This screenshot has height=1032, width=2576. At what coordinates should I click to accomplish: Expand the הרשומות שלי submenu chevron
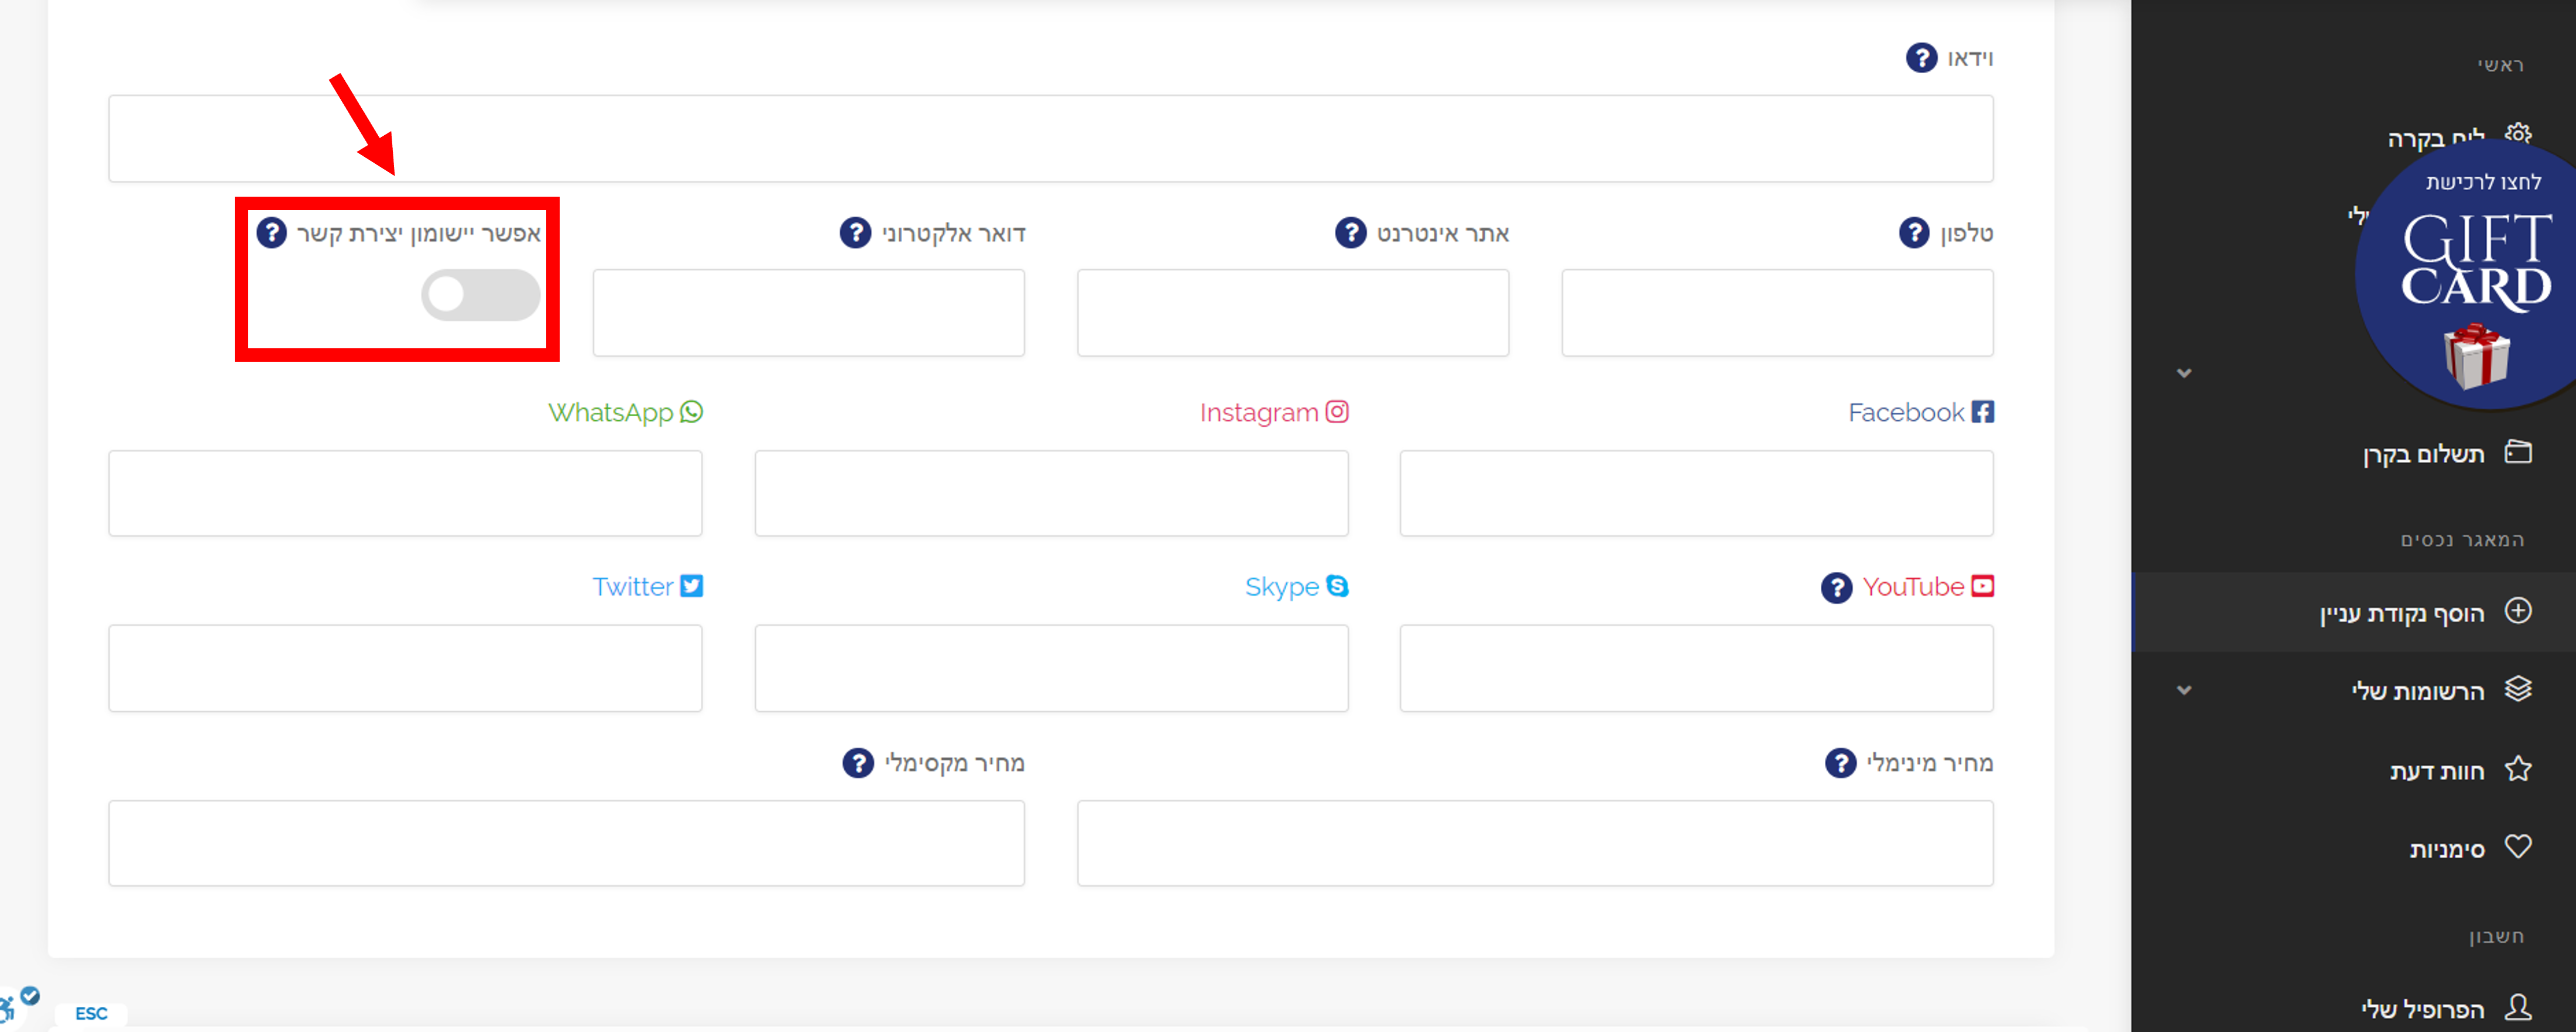(x=2184, y=691)
